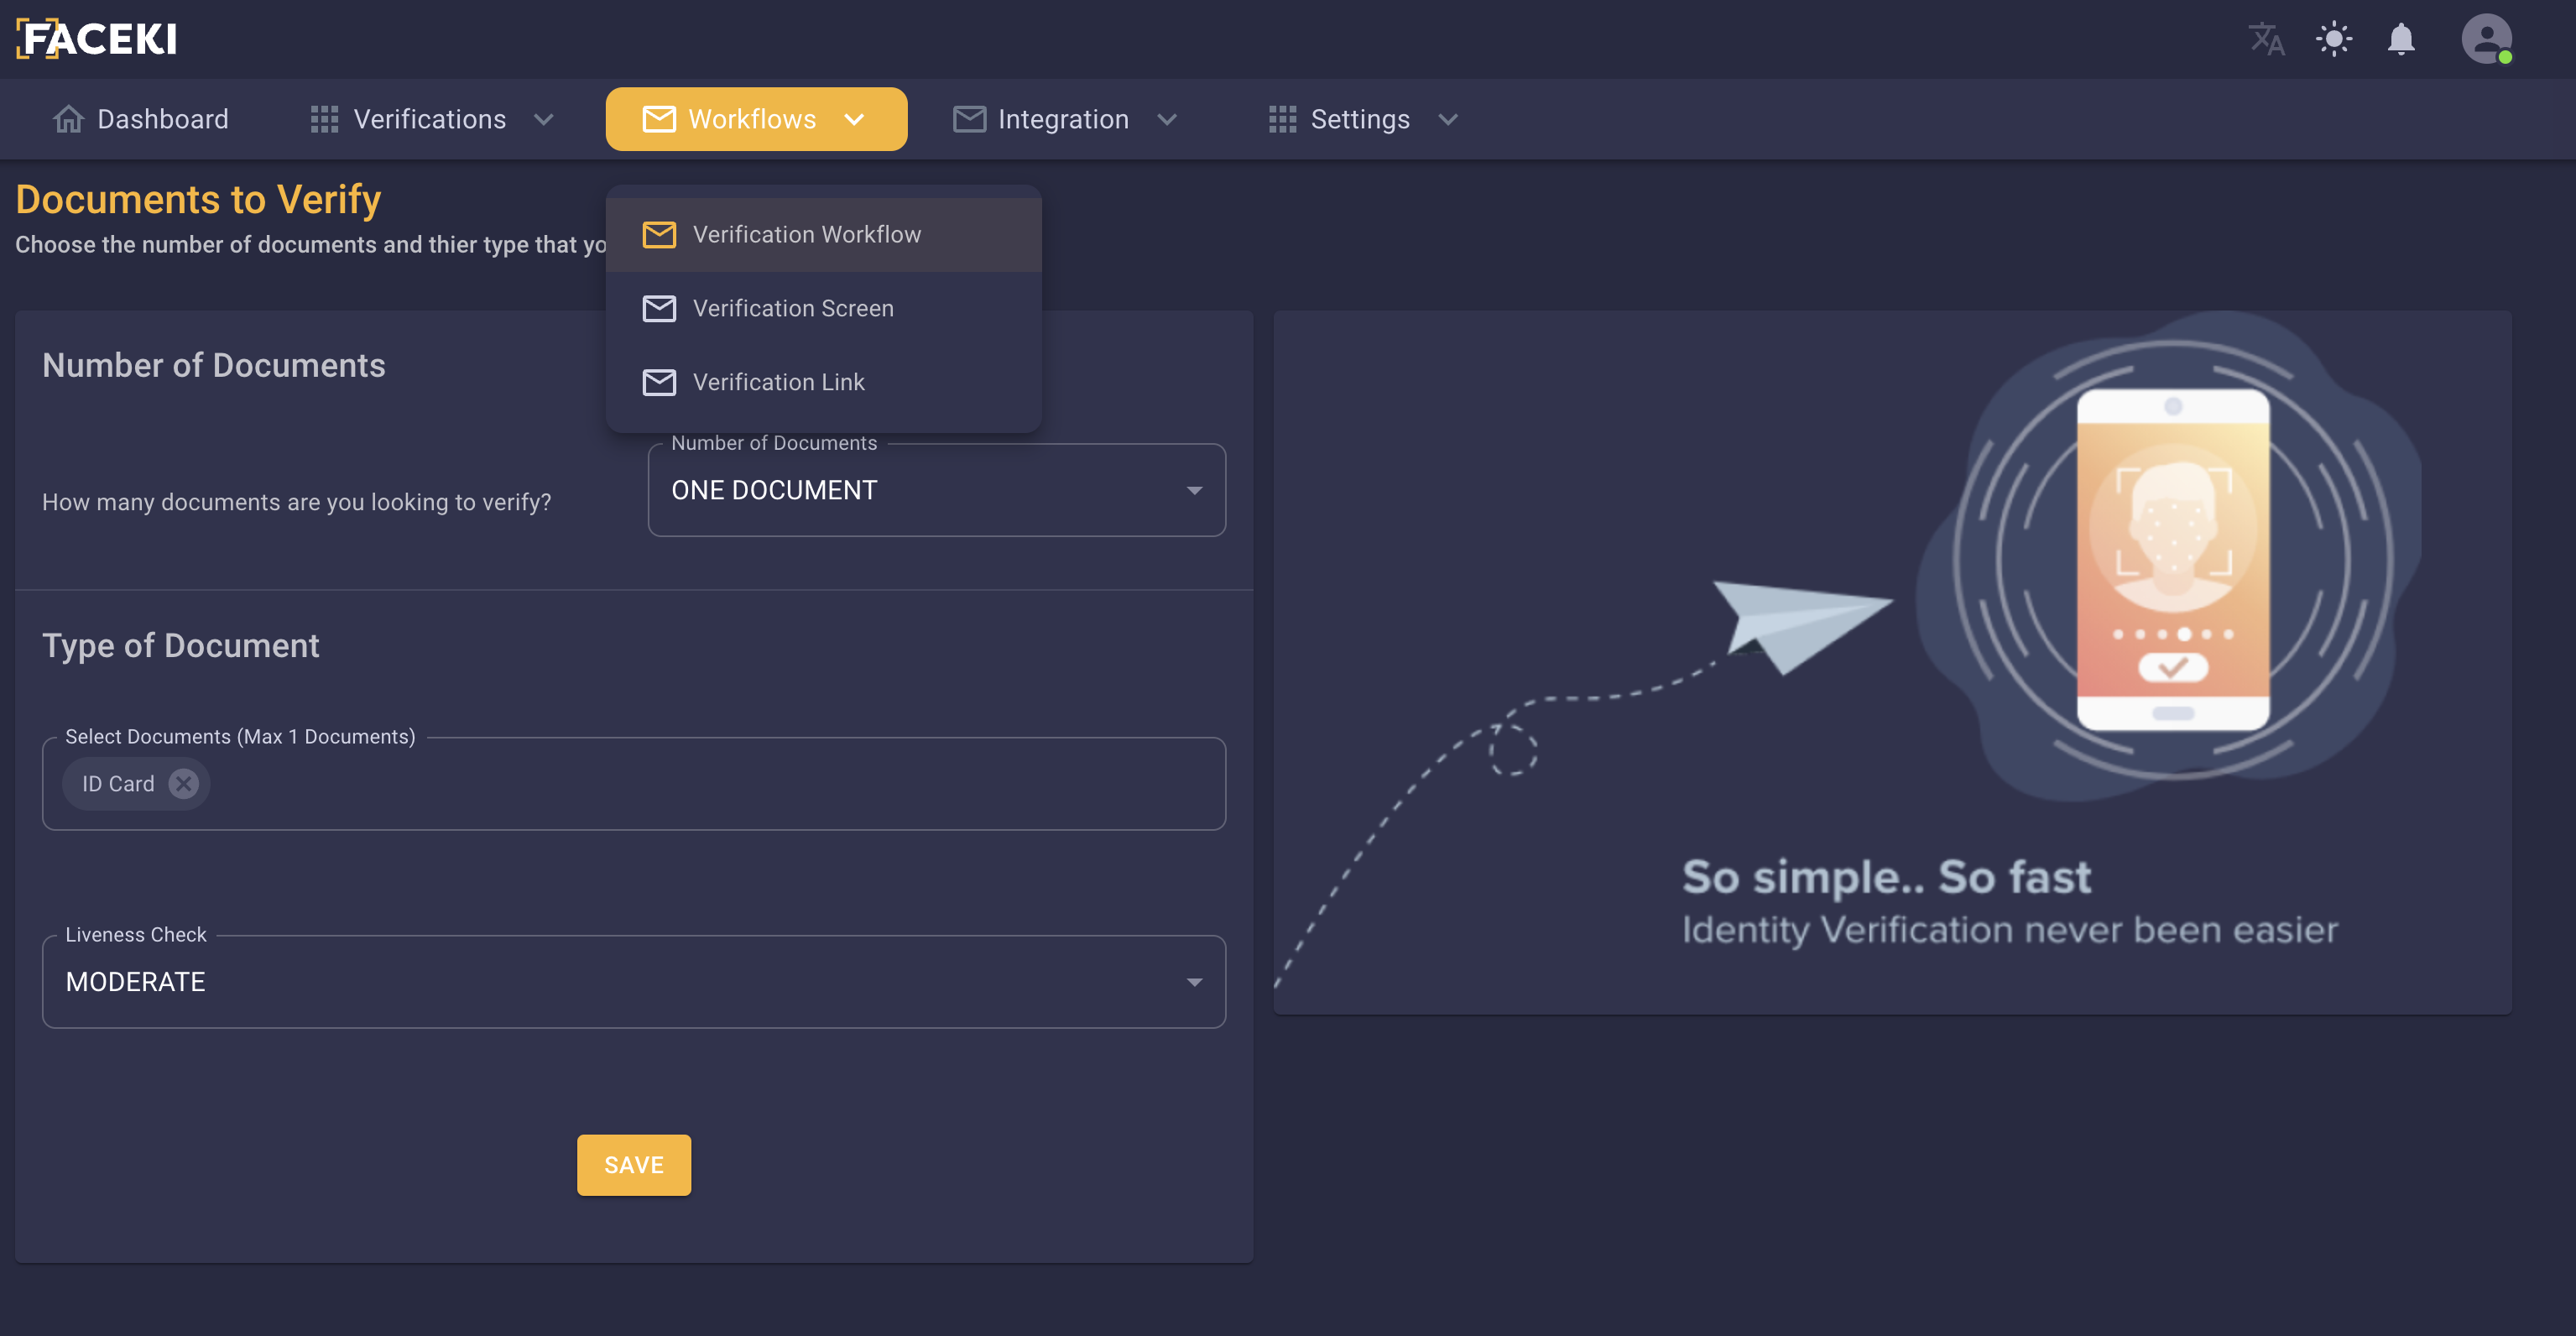
Task: Click the Dashboard home icon
Action: coord(68,119)
